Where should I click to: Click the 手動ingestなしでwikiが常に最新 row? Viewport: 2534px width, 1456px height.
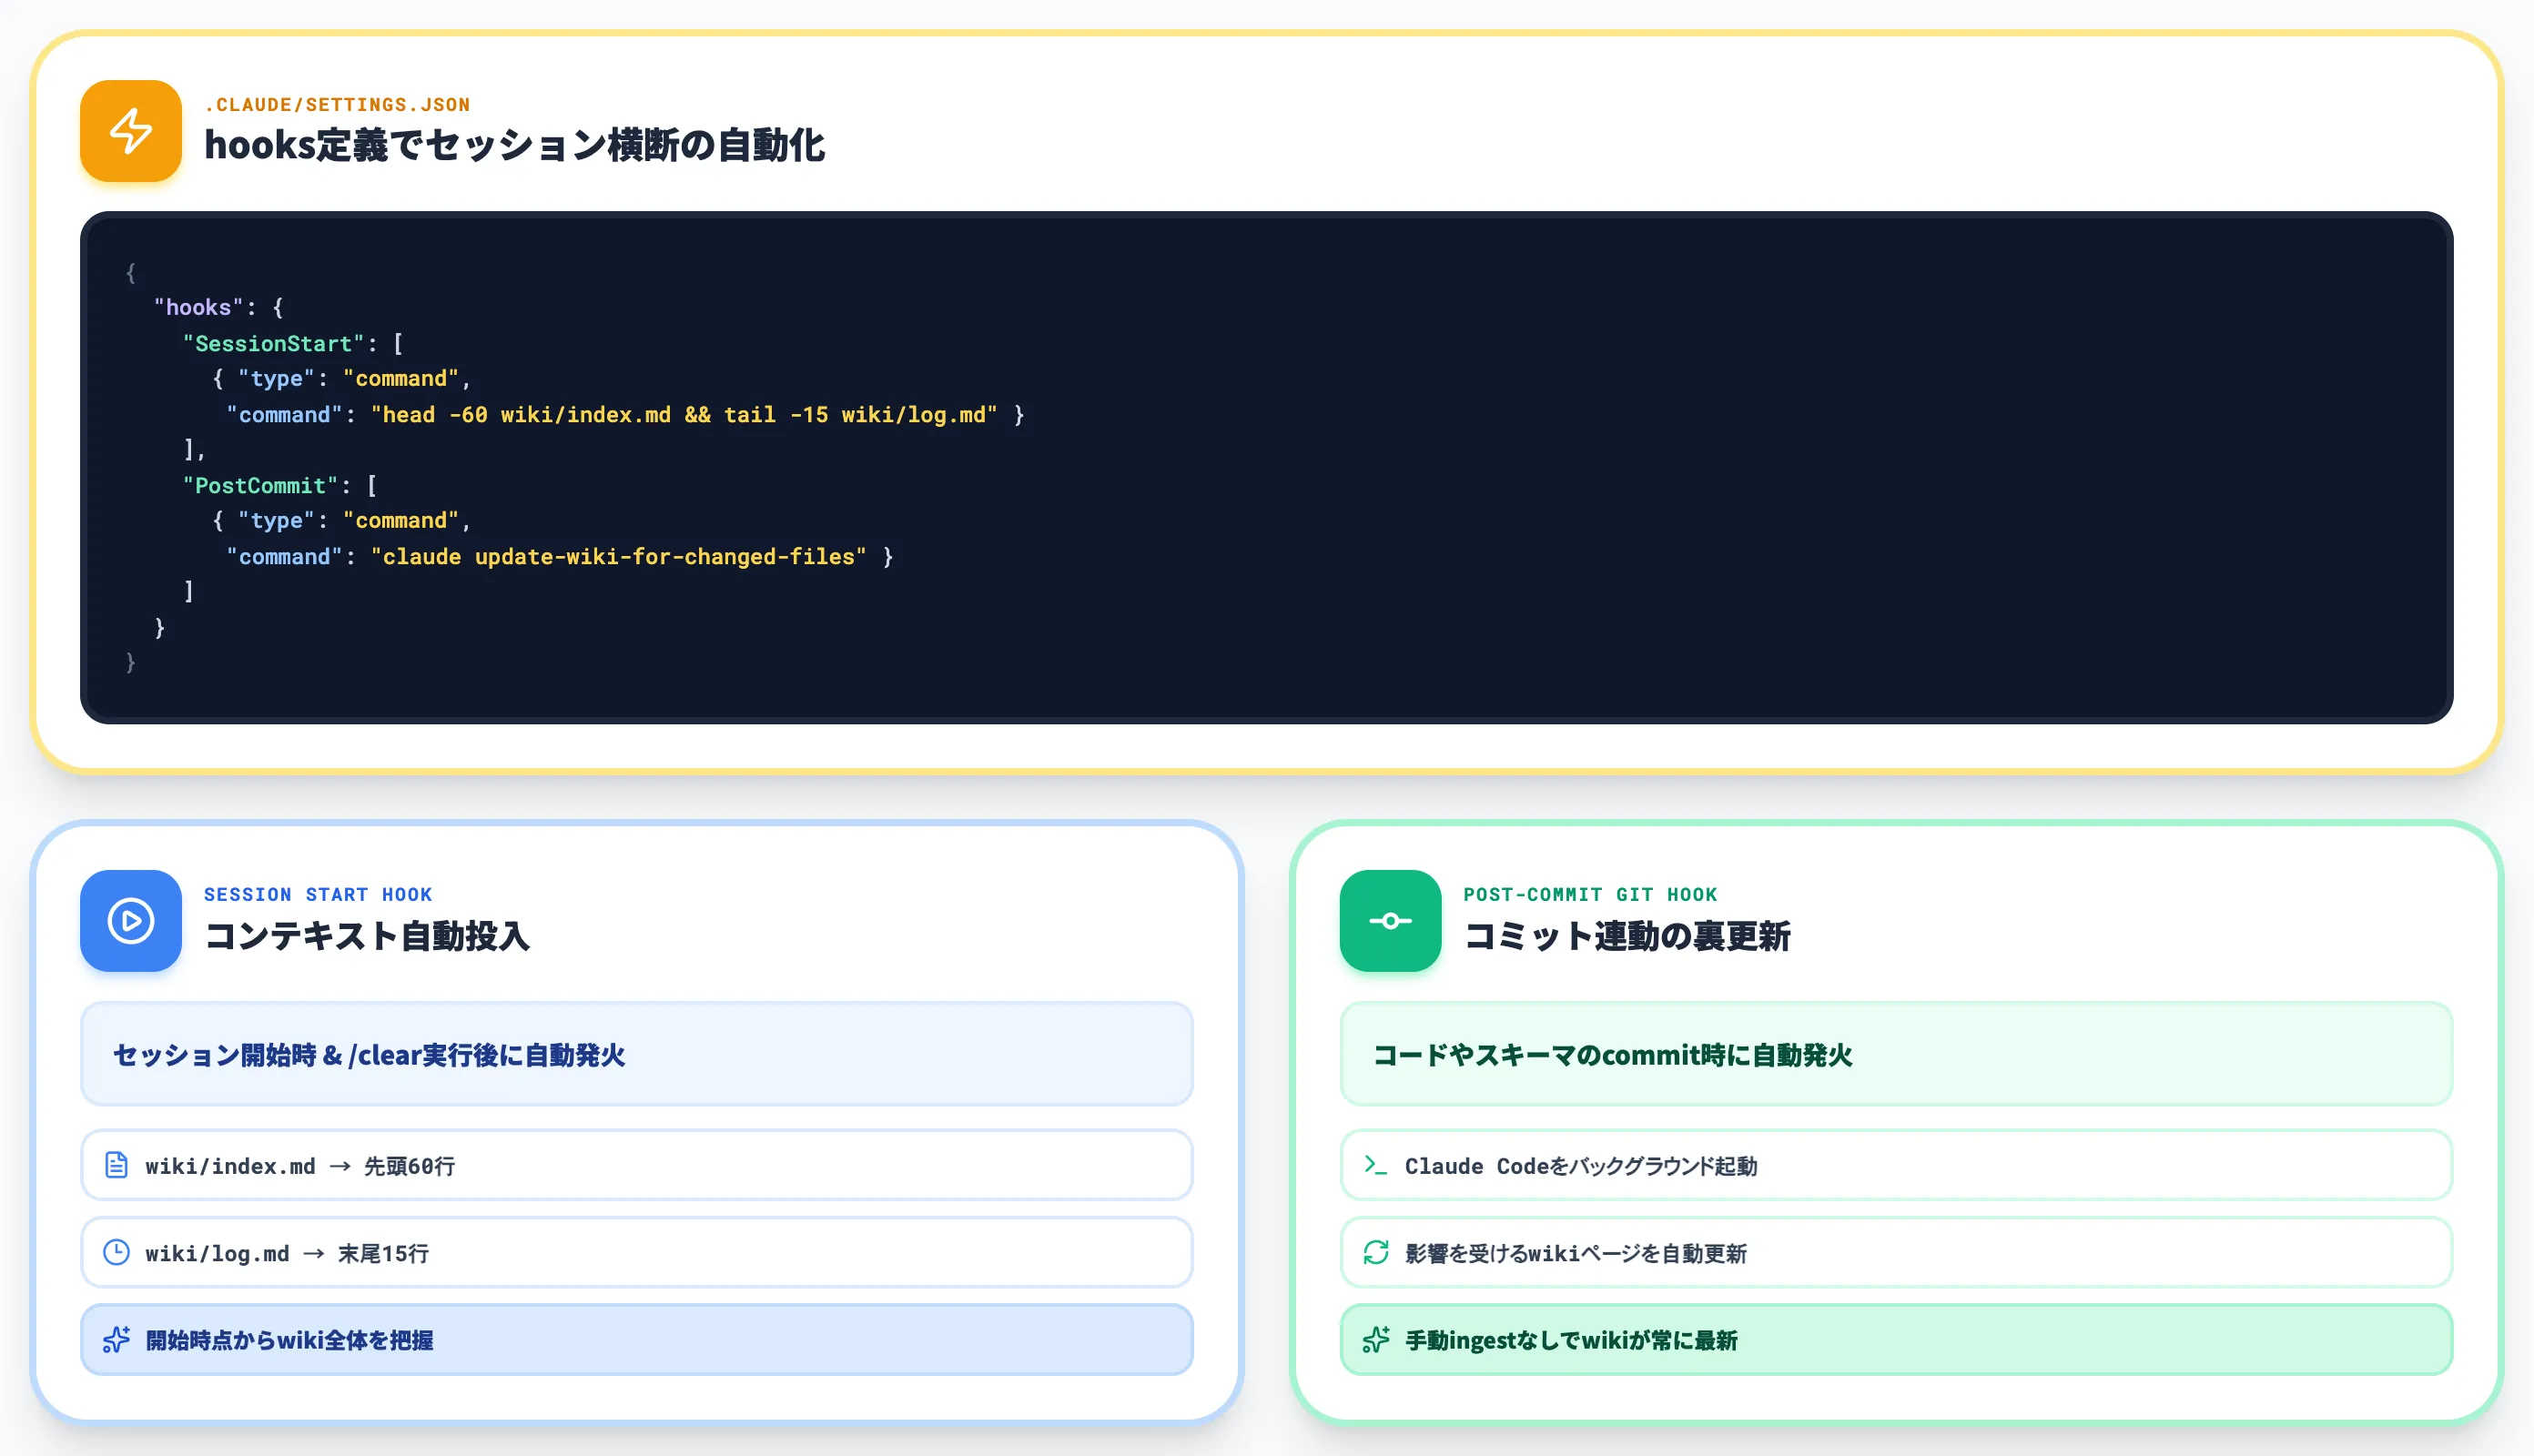[1896, 1339]
